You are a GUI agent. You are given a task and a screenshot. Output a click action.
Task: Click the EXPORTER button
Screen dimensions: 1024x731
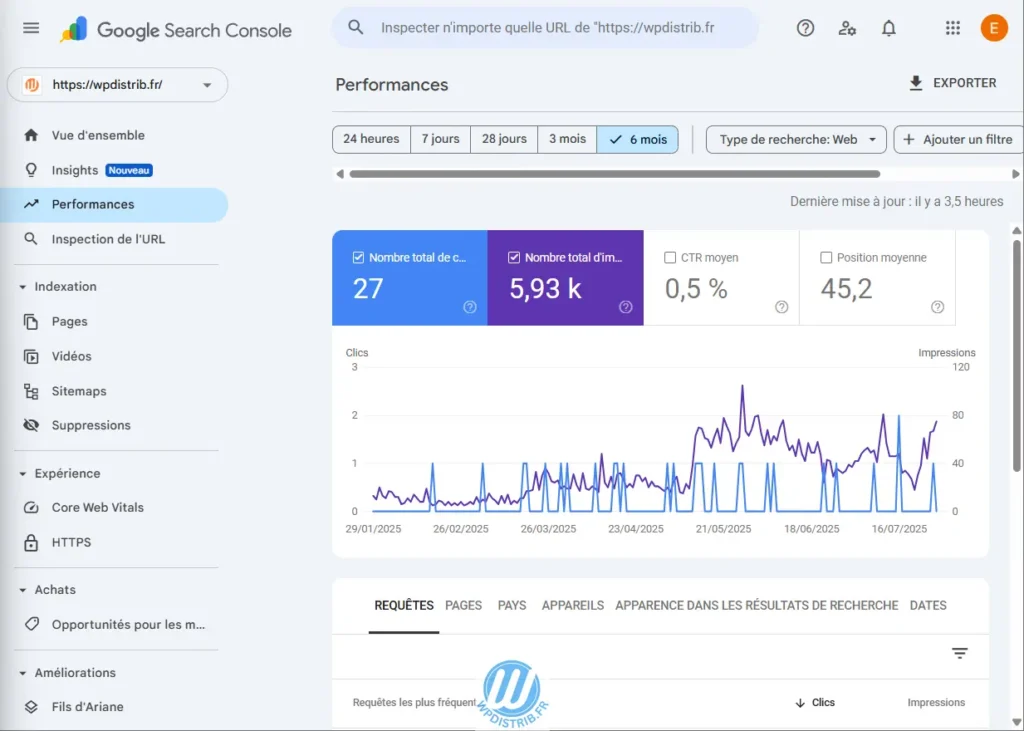952,83
